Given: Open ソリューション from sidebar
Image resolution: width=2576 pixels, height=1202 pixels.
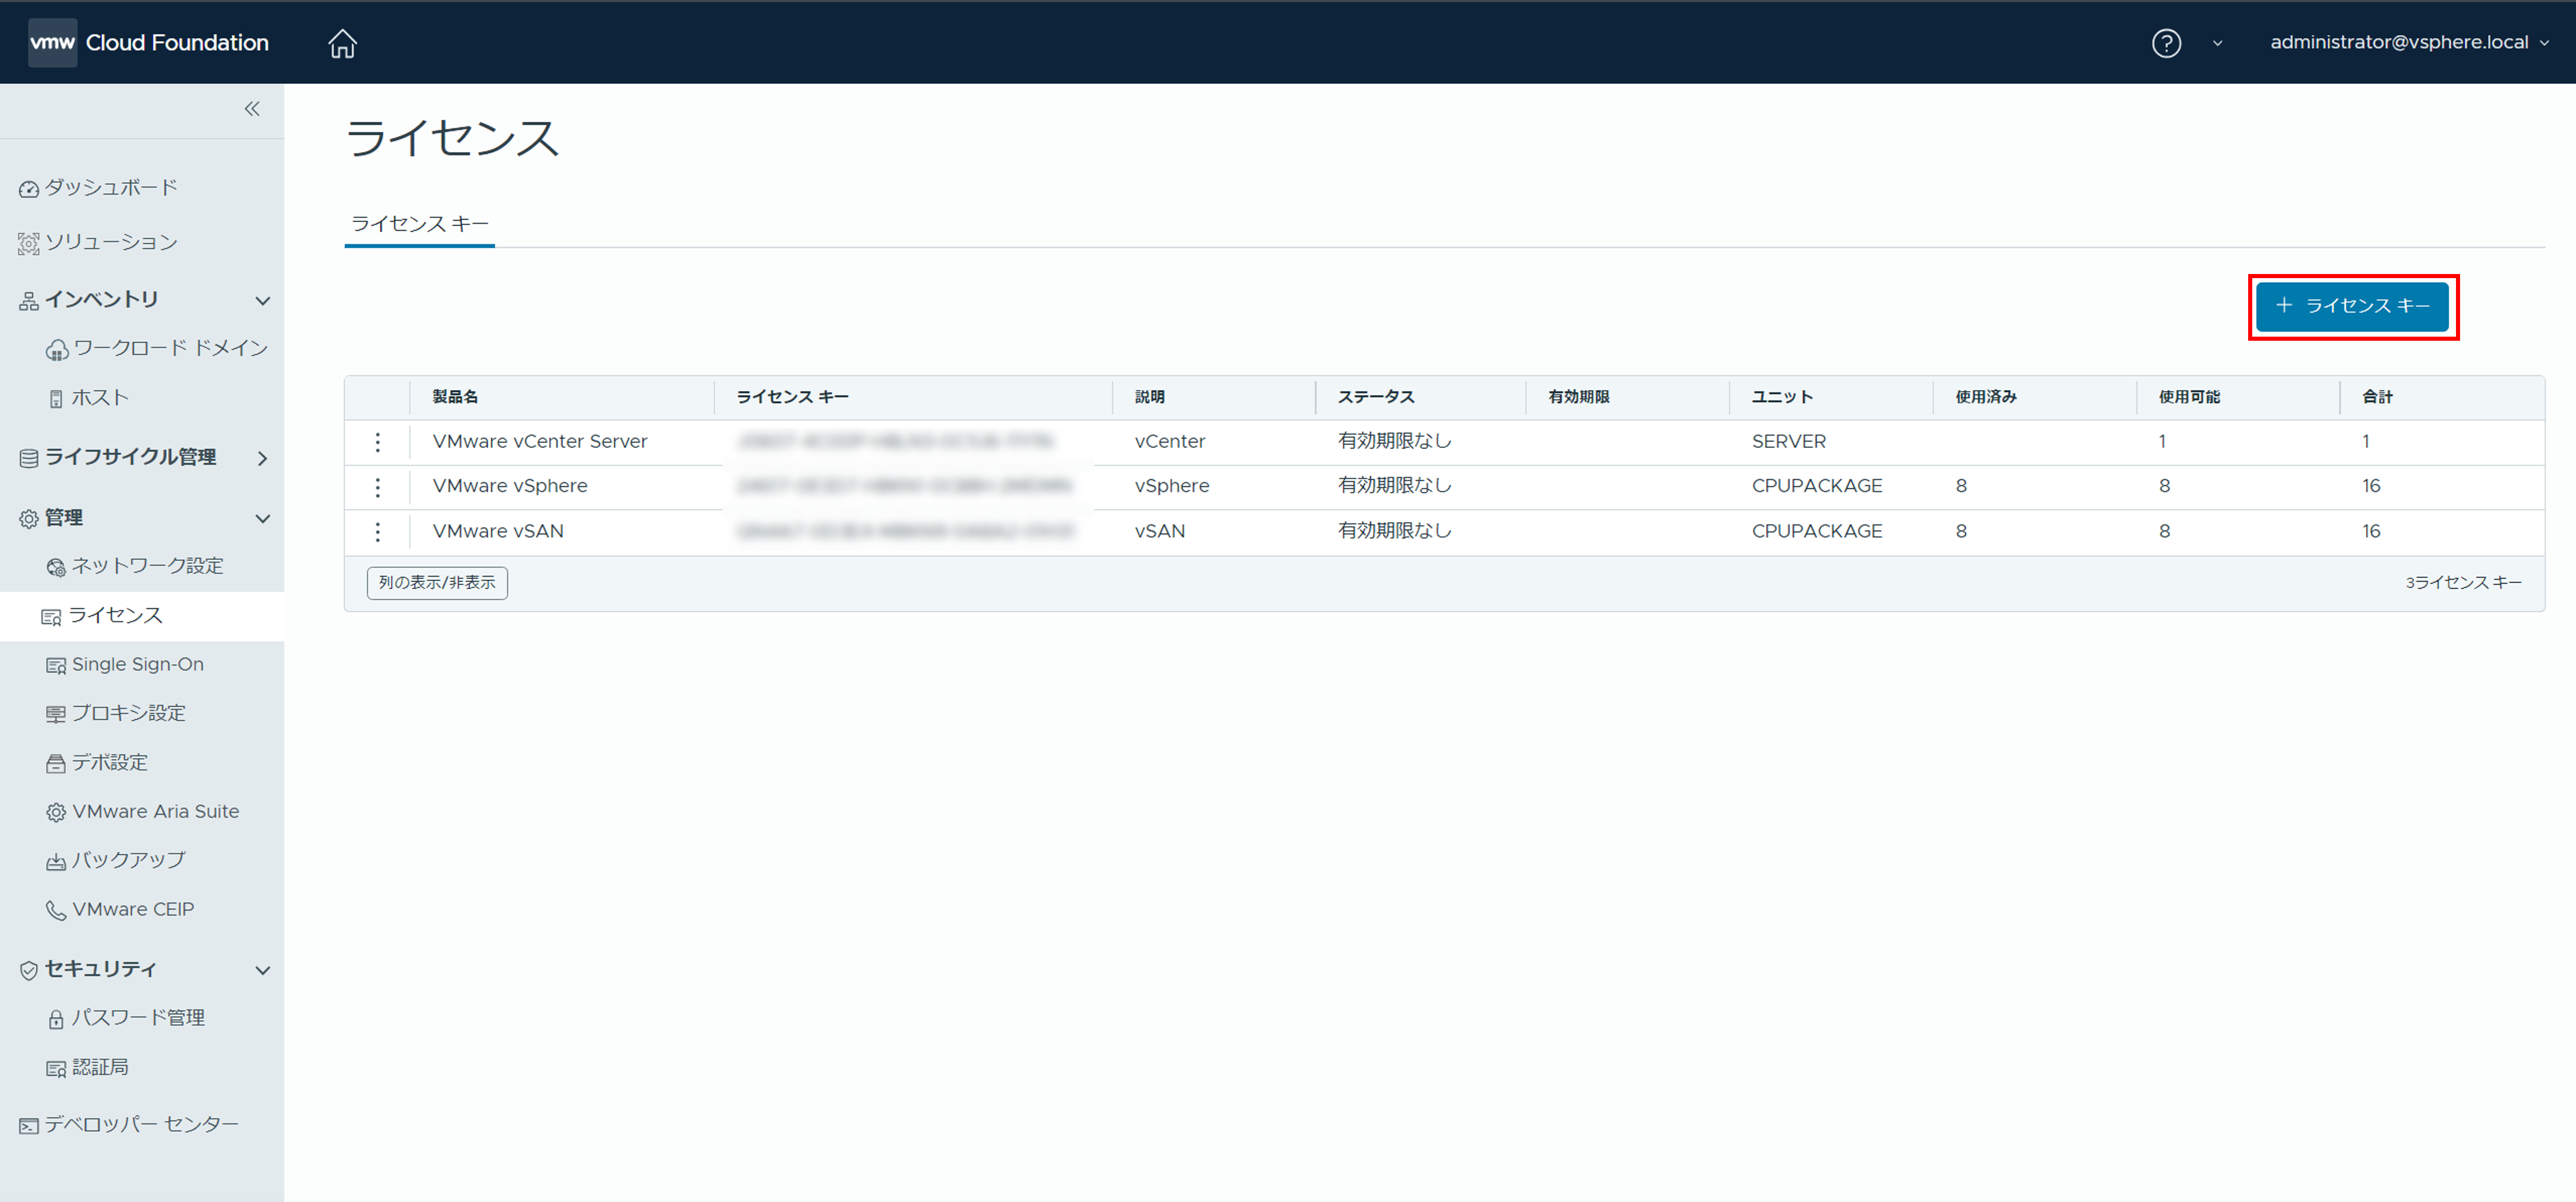Looking at the screenshot, I should tap(110, 243).
